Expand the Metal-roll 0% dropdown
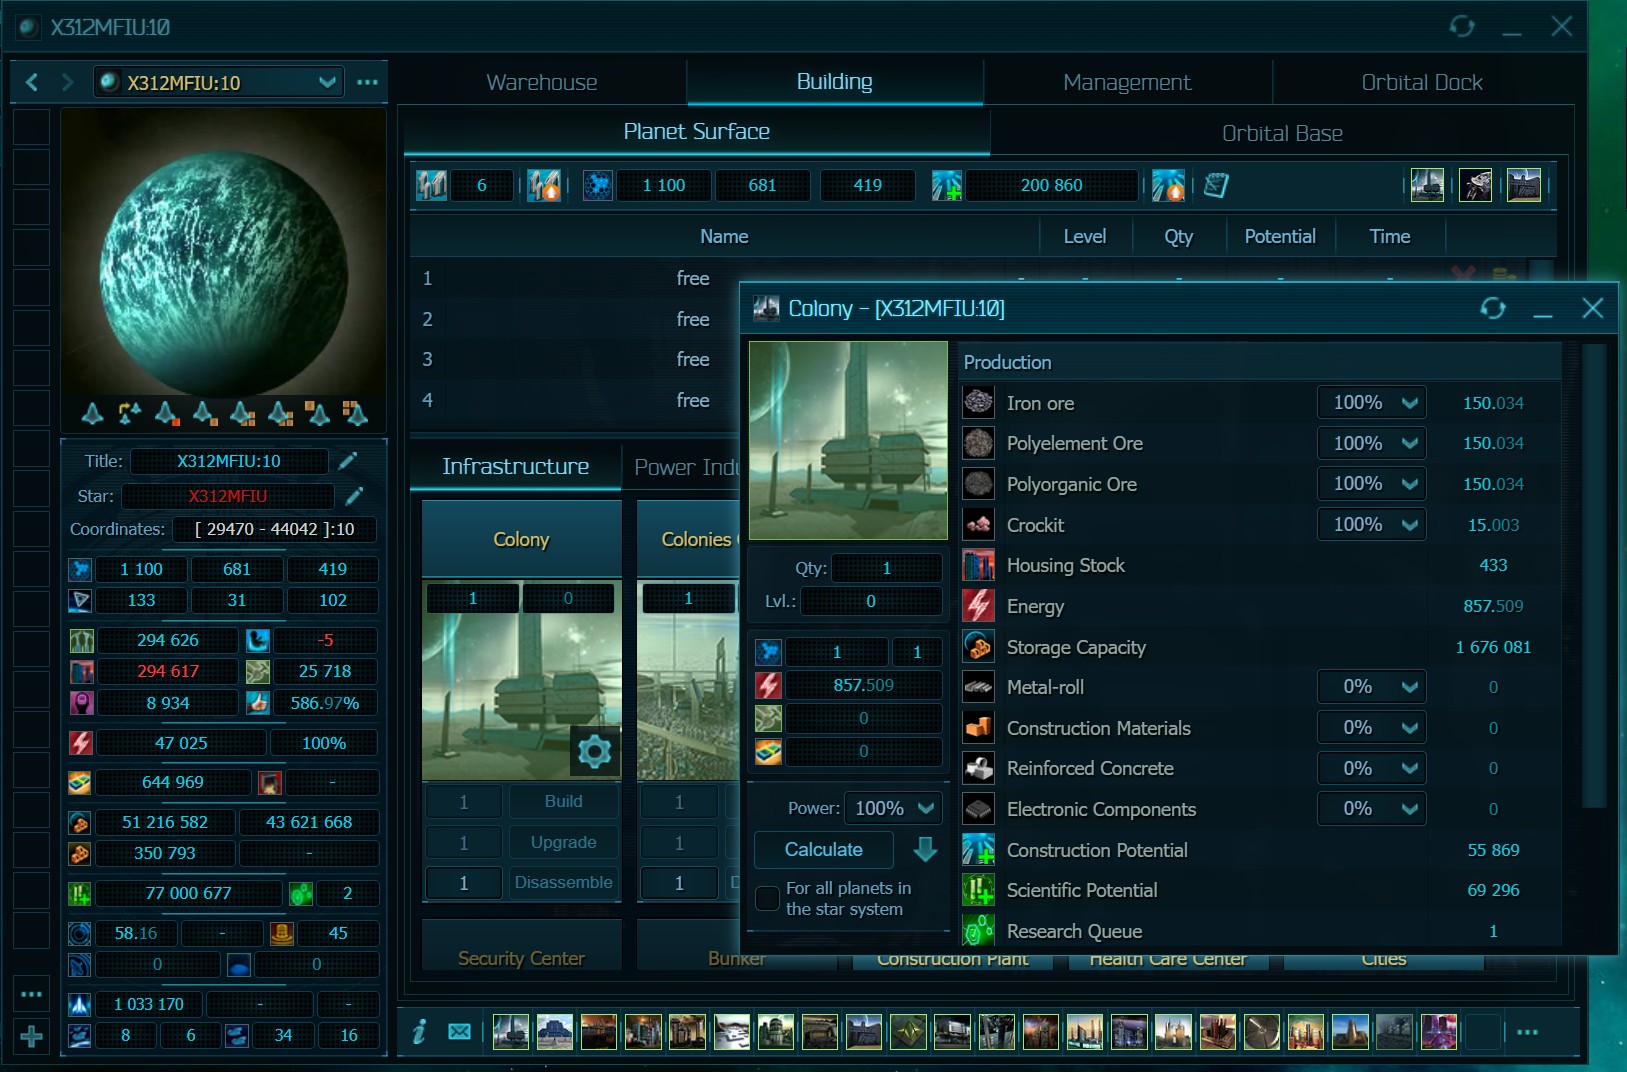This screenshot has width=1627, height=1072. (x=1372, y=687)
